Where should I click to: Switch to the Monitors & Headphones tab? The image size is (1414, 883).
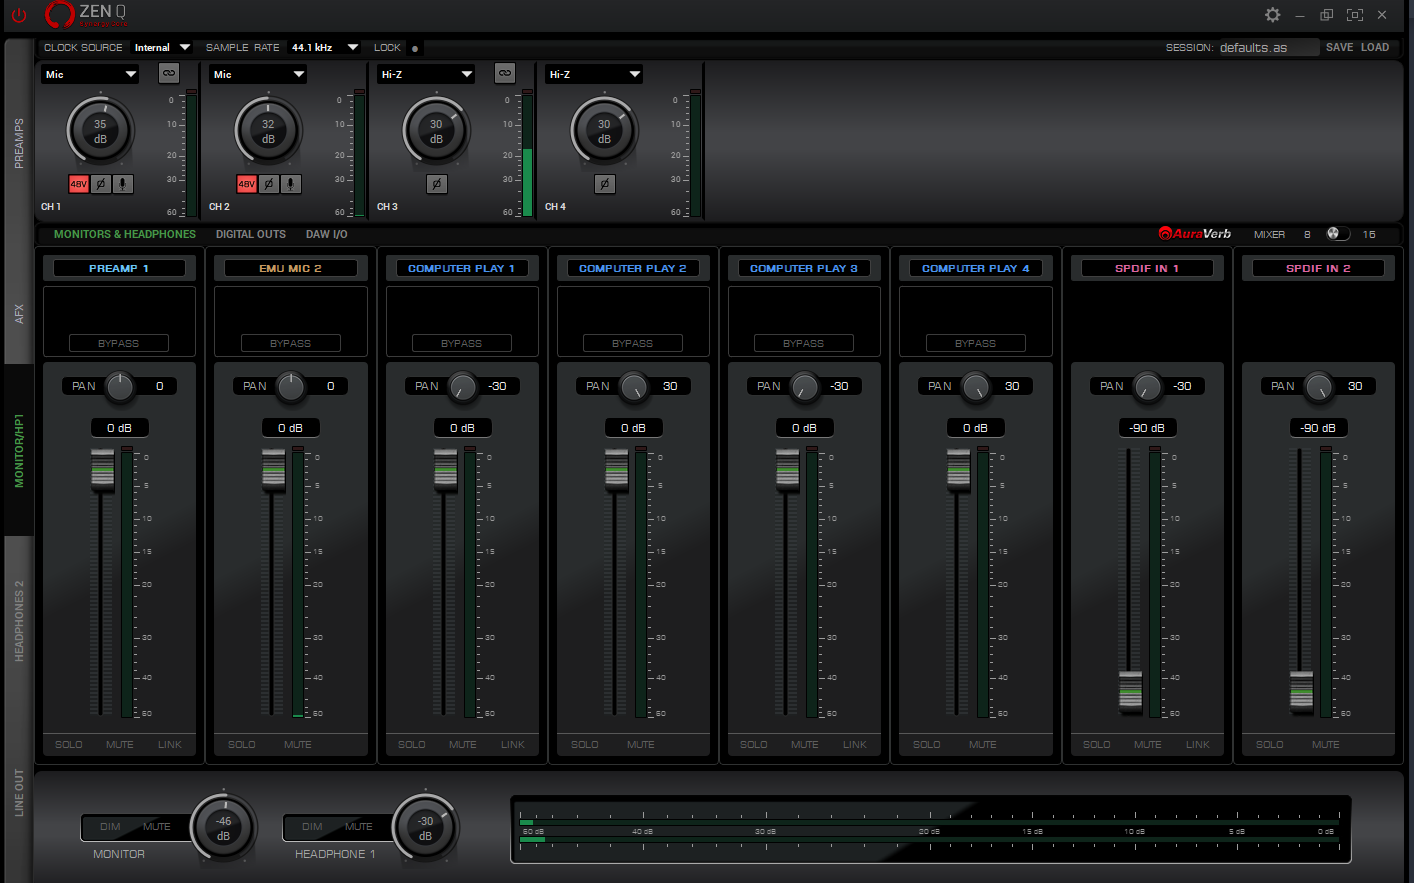coord(125,234)
